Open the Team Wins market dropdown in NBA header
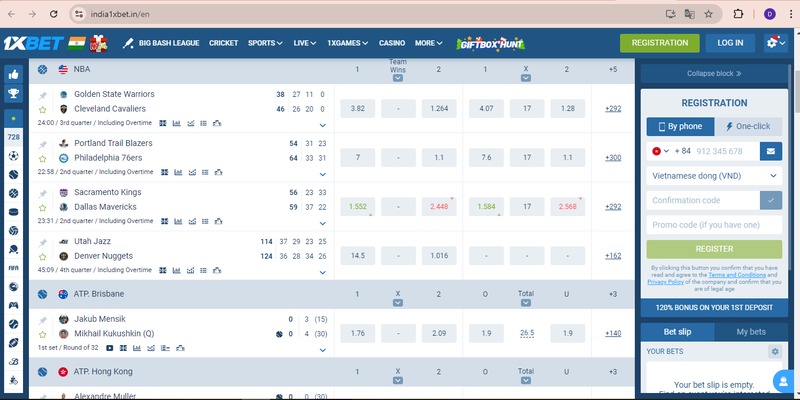This screenshot has height=400, width=800. [398, 78]
